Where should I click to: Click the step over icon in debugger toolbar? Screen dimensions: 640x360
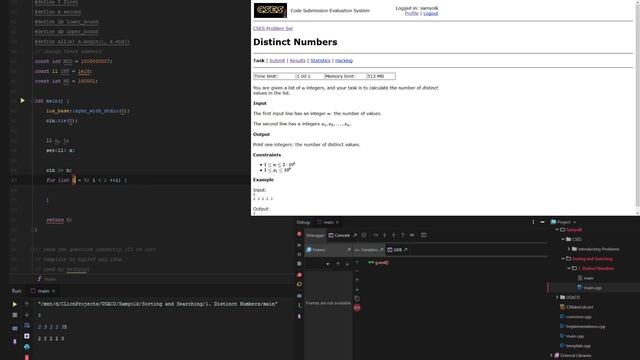click(x=376, y=235)
